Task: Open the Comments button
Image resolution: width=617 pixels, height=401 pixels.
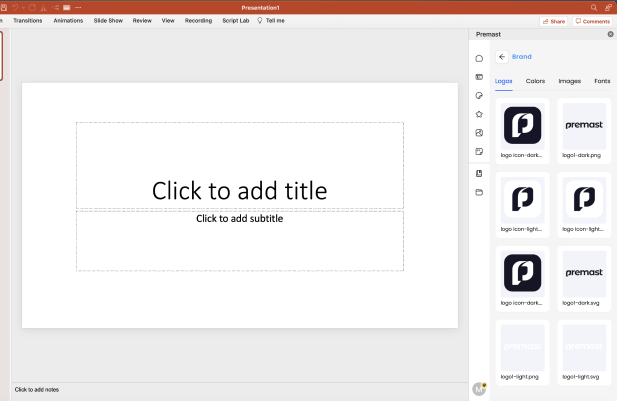Action: coord(592,21)
